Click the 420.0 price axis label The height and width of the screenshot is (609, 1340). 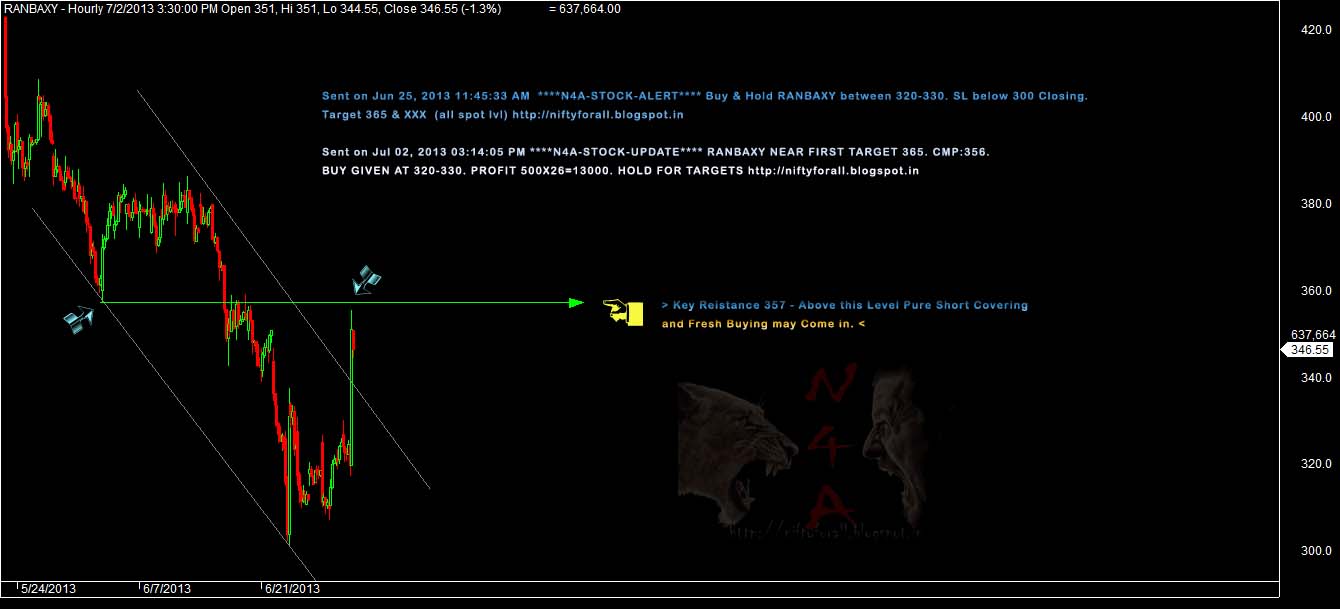tap(1314, 30)
